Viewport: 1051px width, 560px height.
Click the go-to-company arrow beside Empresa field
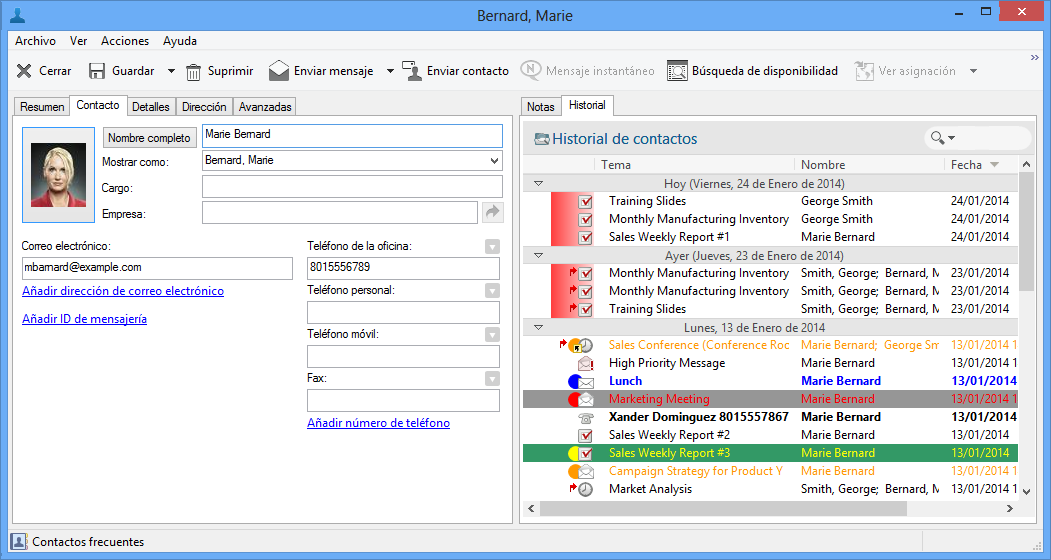pos(492,212)
